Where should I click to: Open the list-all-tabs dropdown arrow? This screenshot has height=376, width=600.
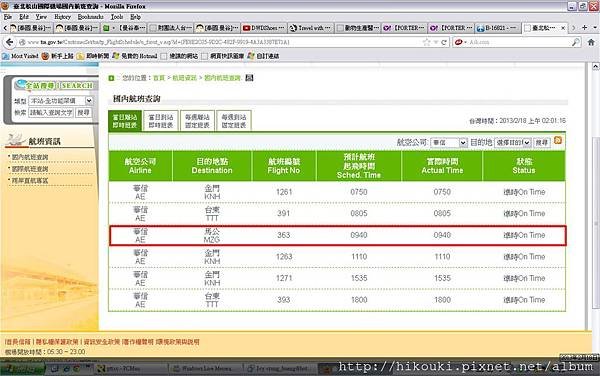pos(595,28)
